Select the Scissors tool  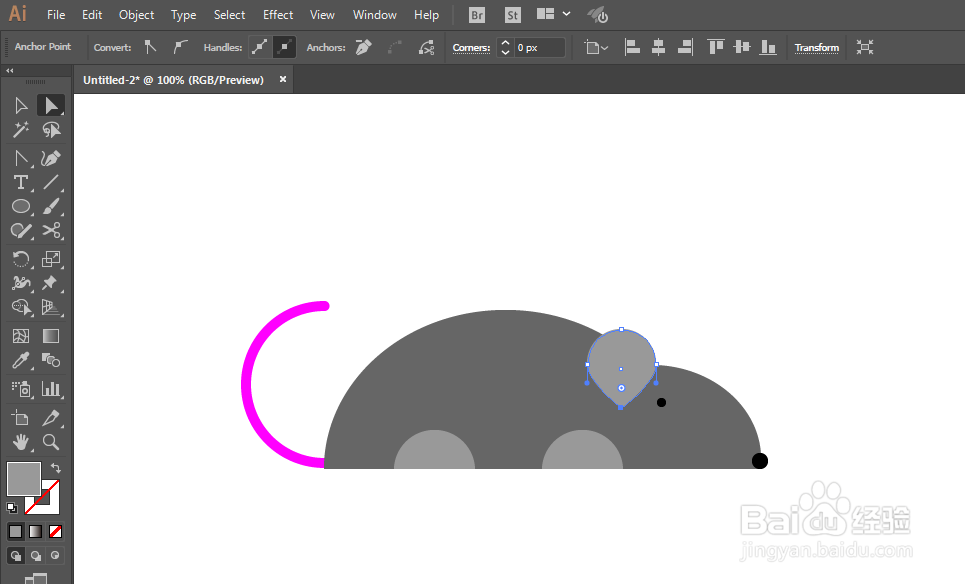[51, 231]
